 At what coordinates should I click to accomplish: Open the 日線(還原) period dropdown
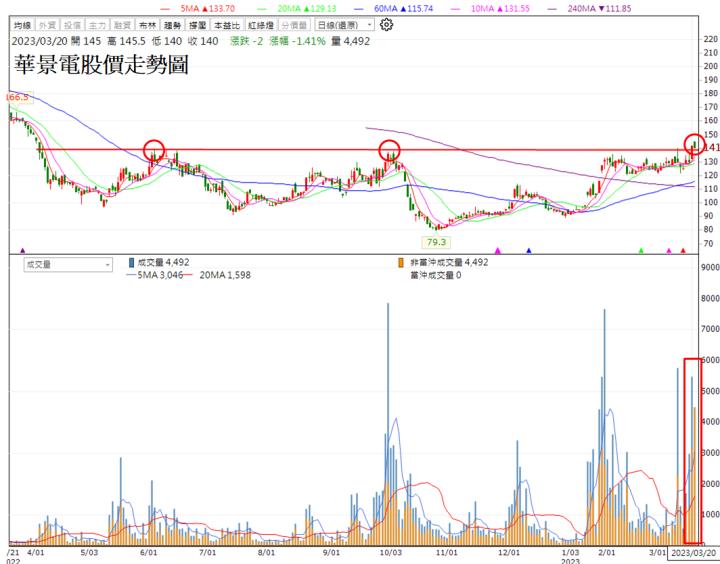click(x=344, y=25)
